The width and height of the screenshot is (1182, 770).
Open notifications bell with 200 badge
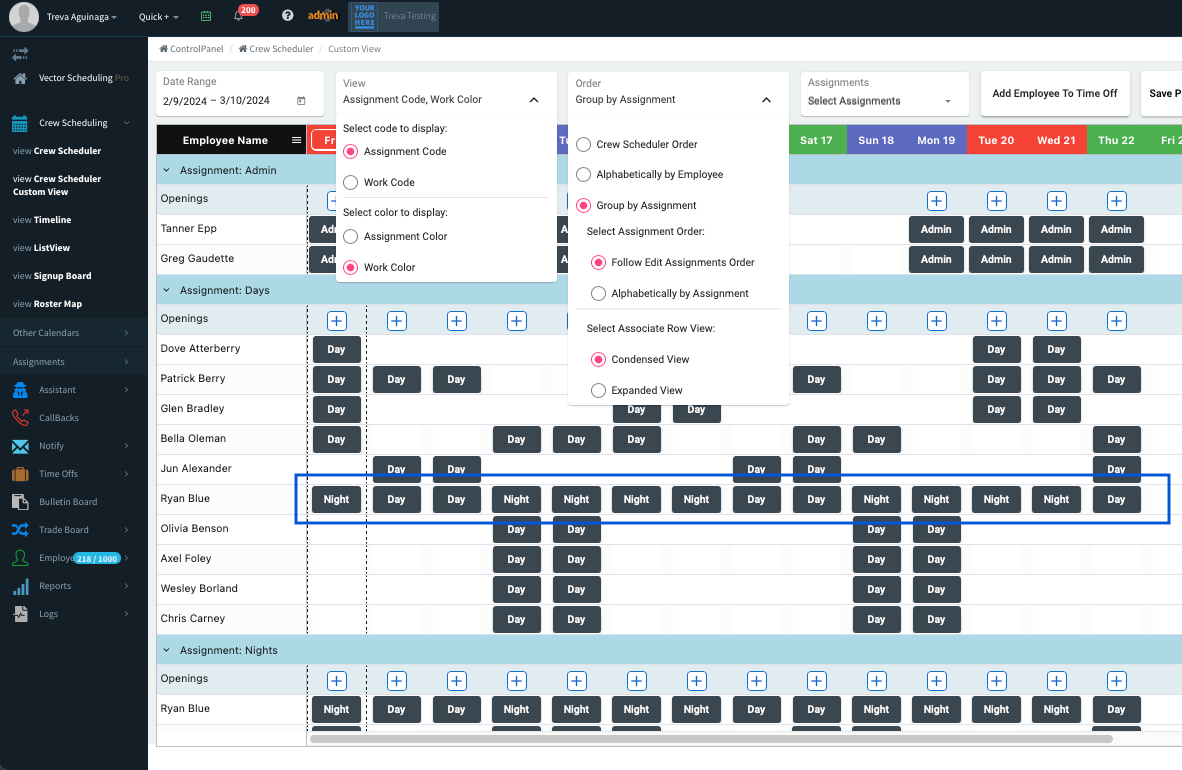click(x=239, y=16)
